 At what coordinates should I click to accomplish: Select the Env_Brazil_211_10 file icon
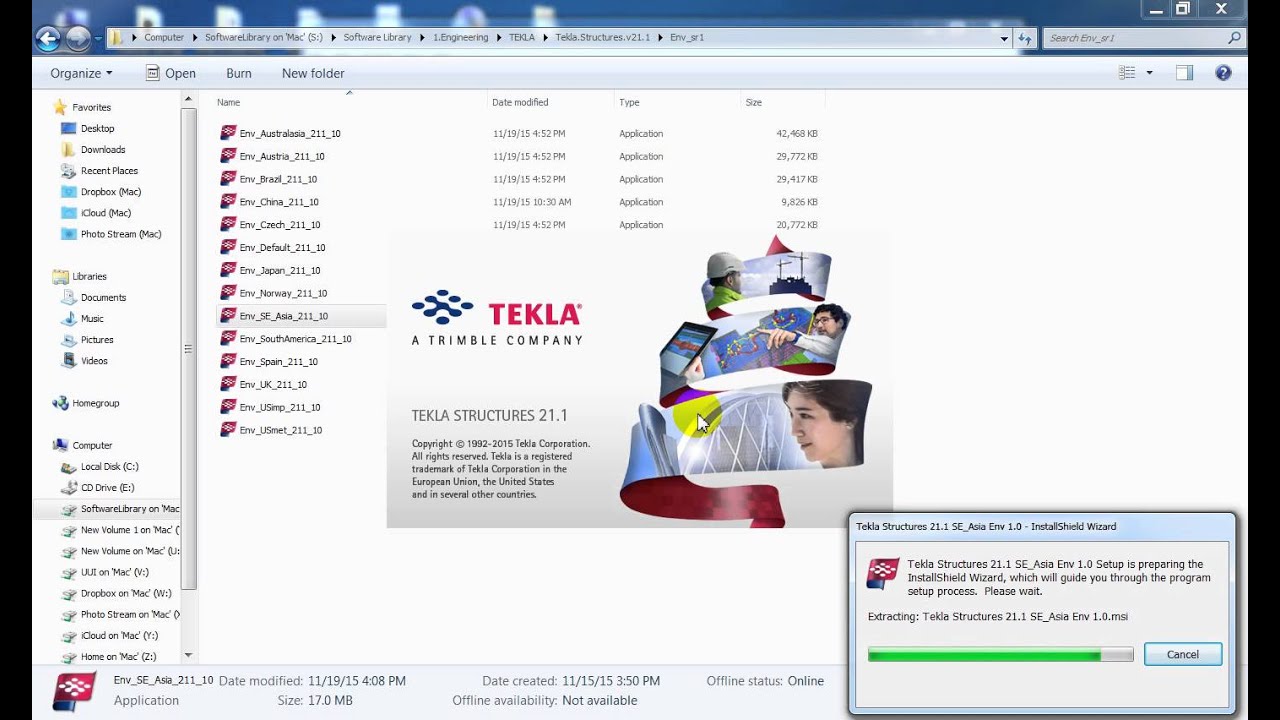tap(228, 179)
